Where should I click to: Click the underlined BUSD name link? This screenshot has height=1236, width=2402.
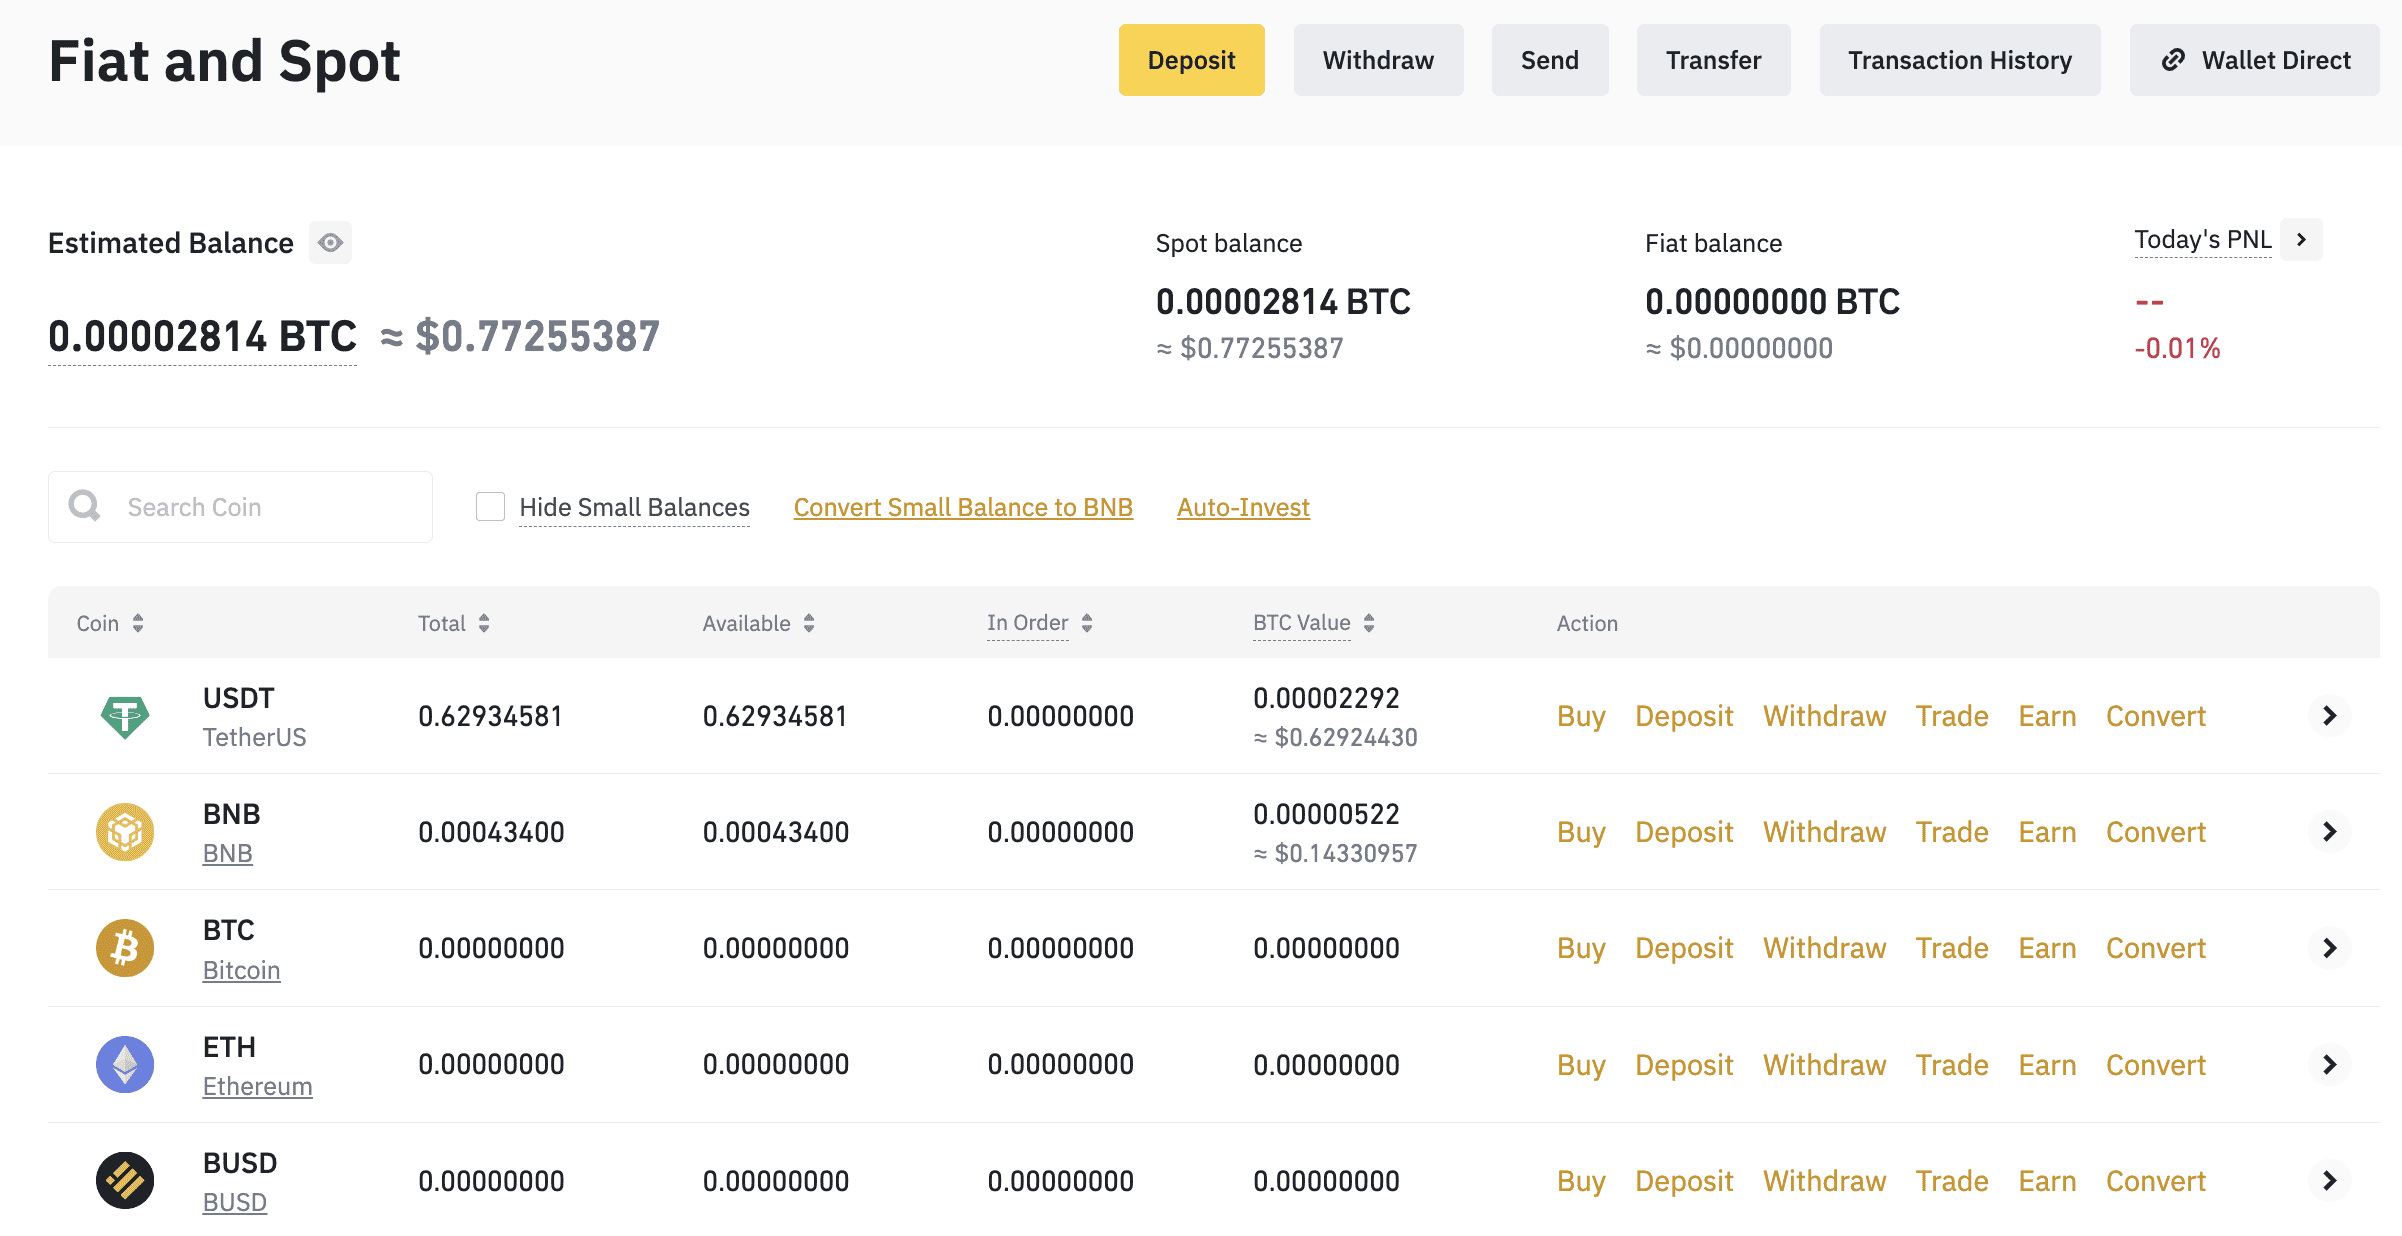234,1202
